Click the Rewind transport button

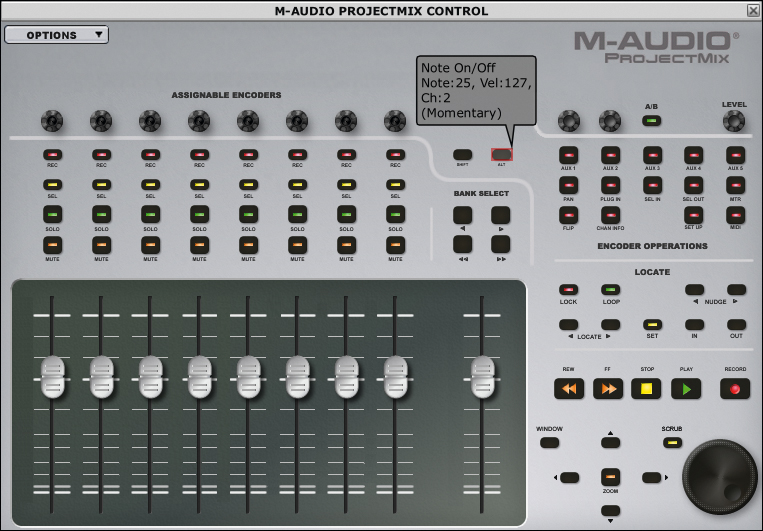click(x=569, y=388)
